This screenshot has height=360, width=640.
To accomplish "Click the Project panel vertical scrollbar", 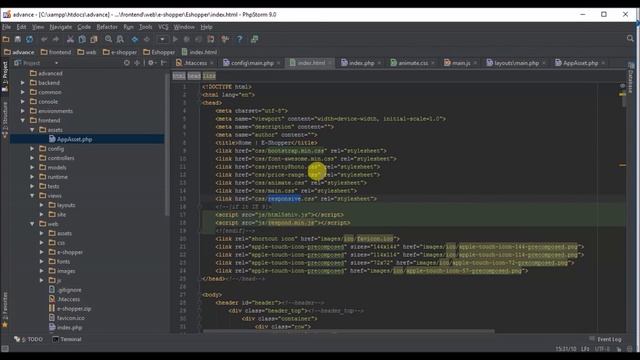I will click(167, 145).
